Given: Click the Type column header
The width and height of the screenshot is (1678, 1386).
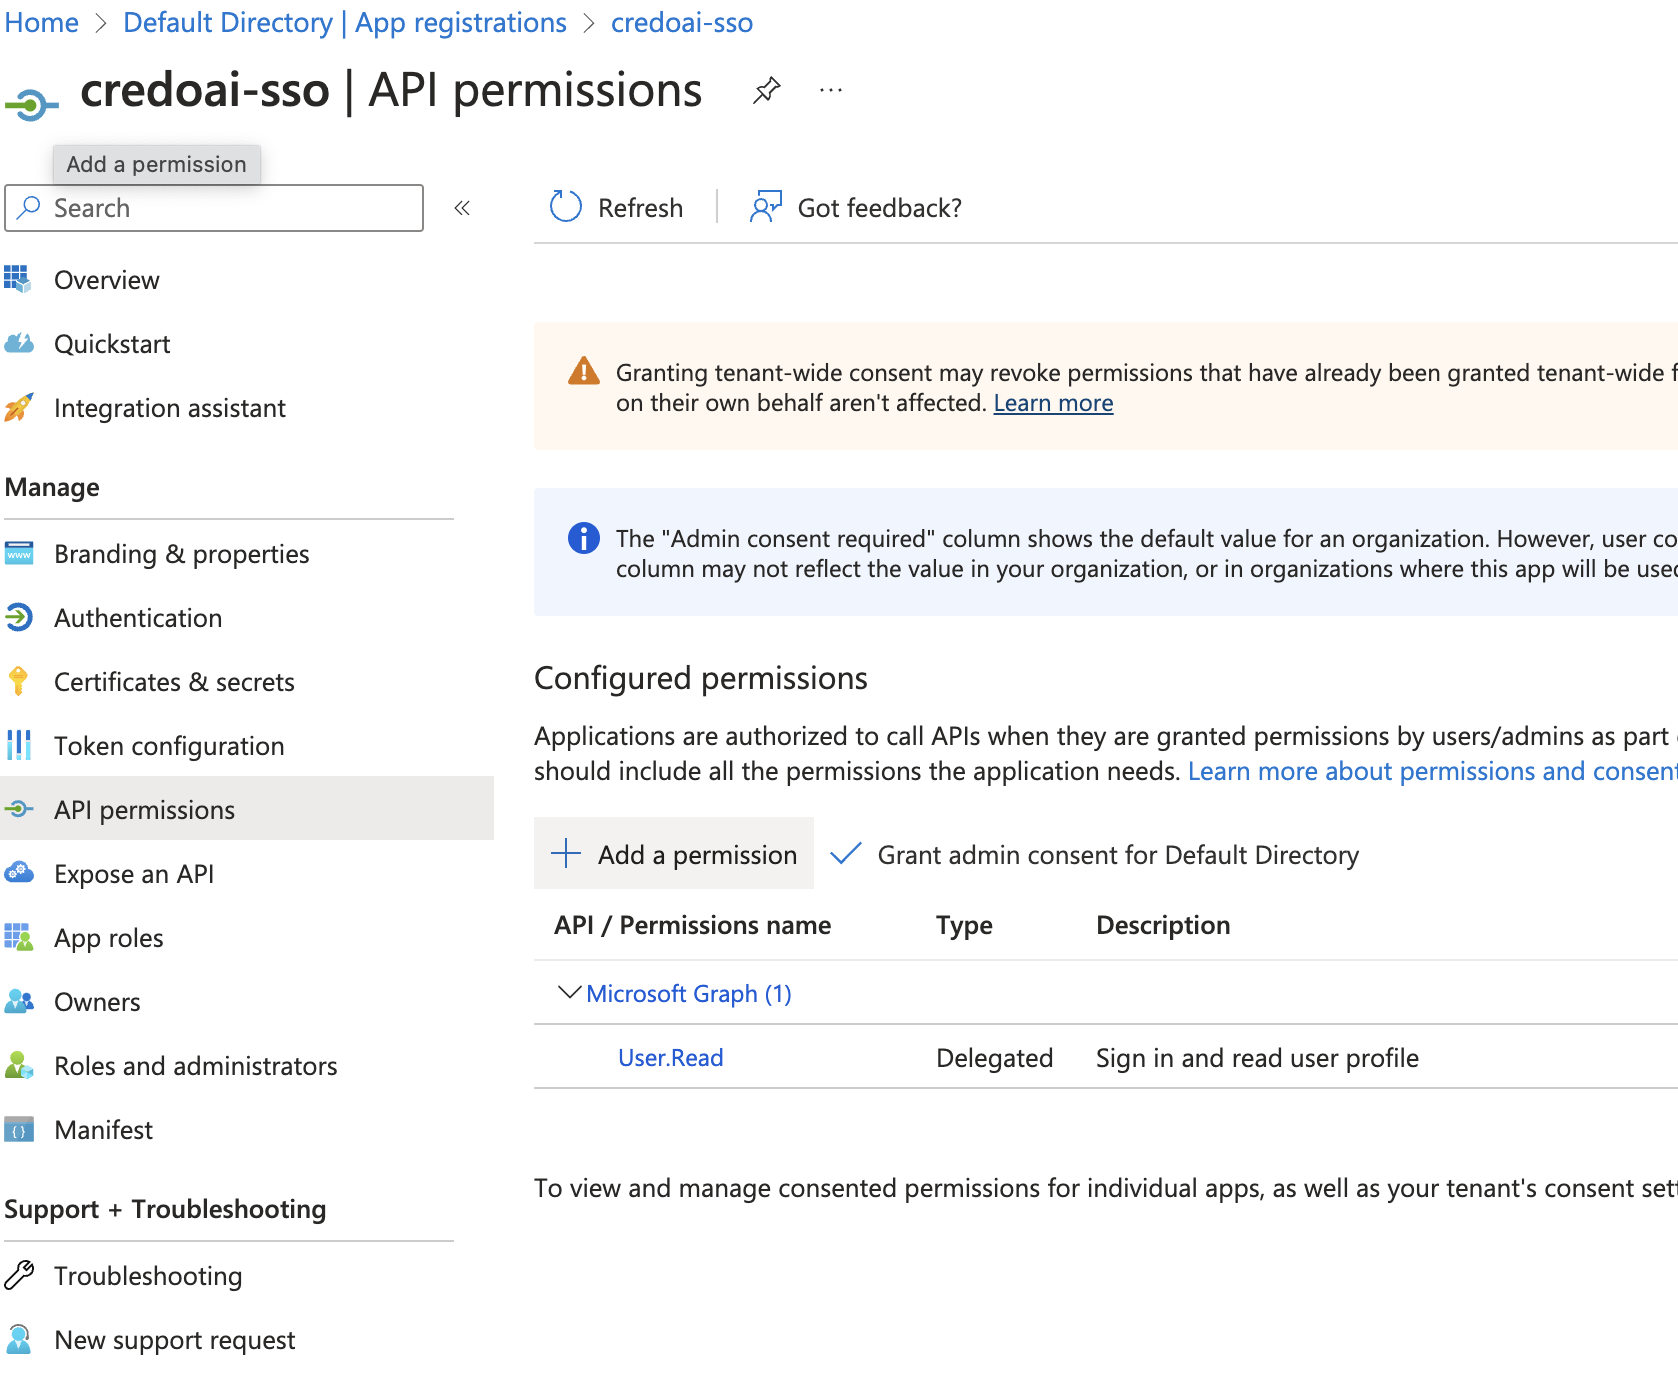Looking at the screenshot, I should tap(964, 925).
